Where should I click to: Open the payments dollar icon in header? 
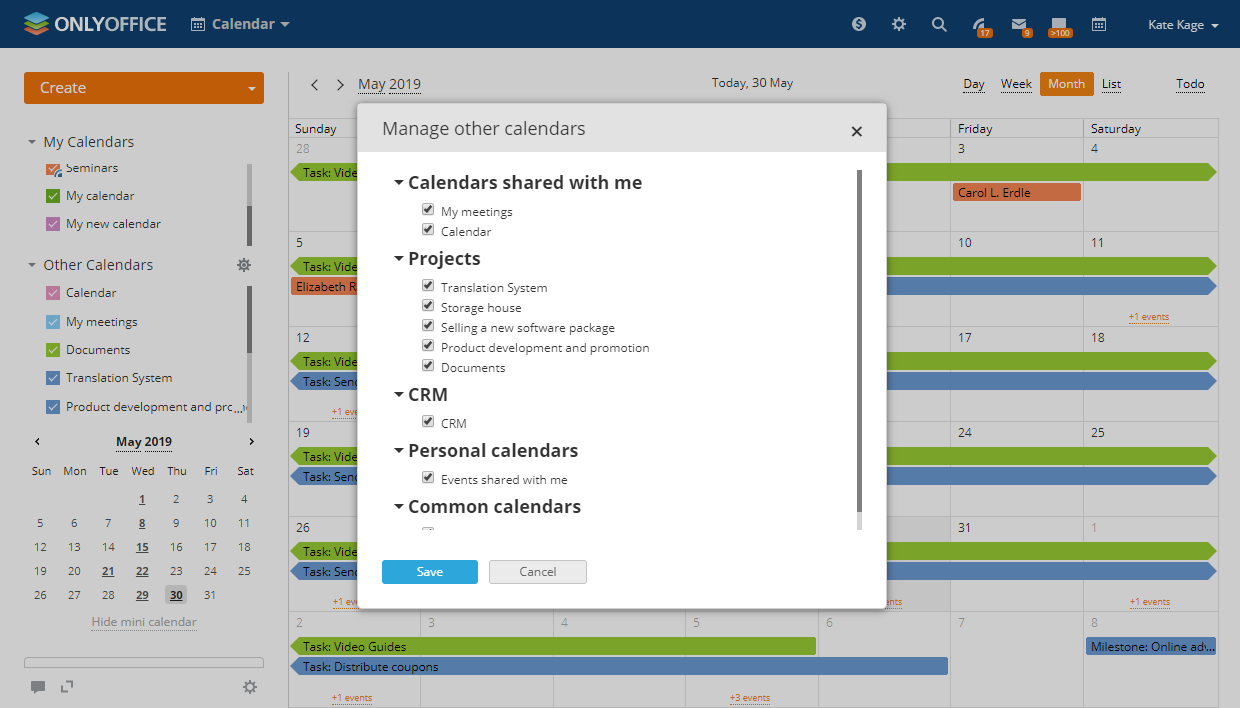pyautogui.click(x=859, y=24)
